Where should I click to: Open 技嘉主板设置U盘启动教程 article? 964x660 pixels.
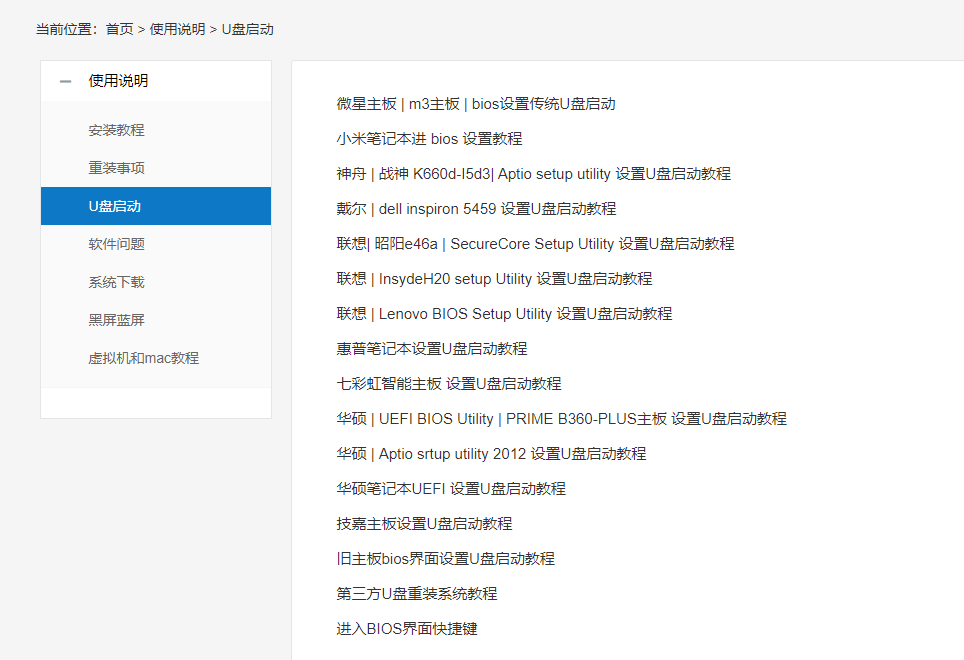(x=424, y=524)
